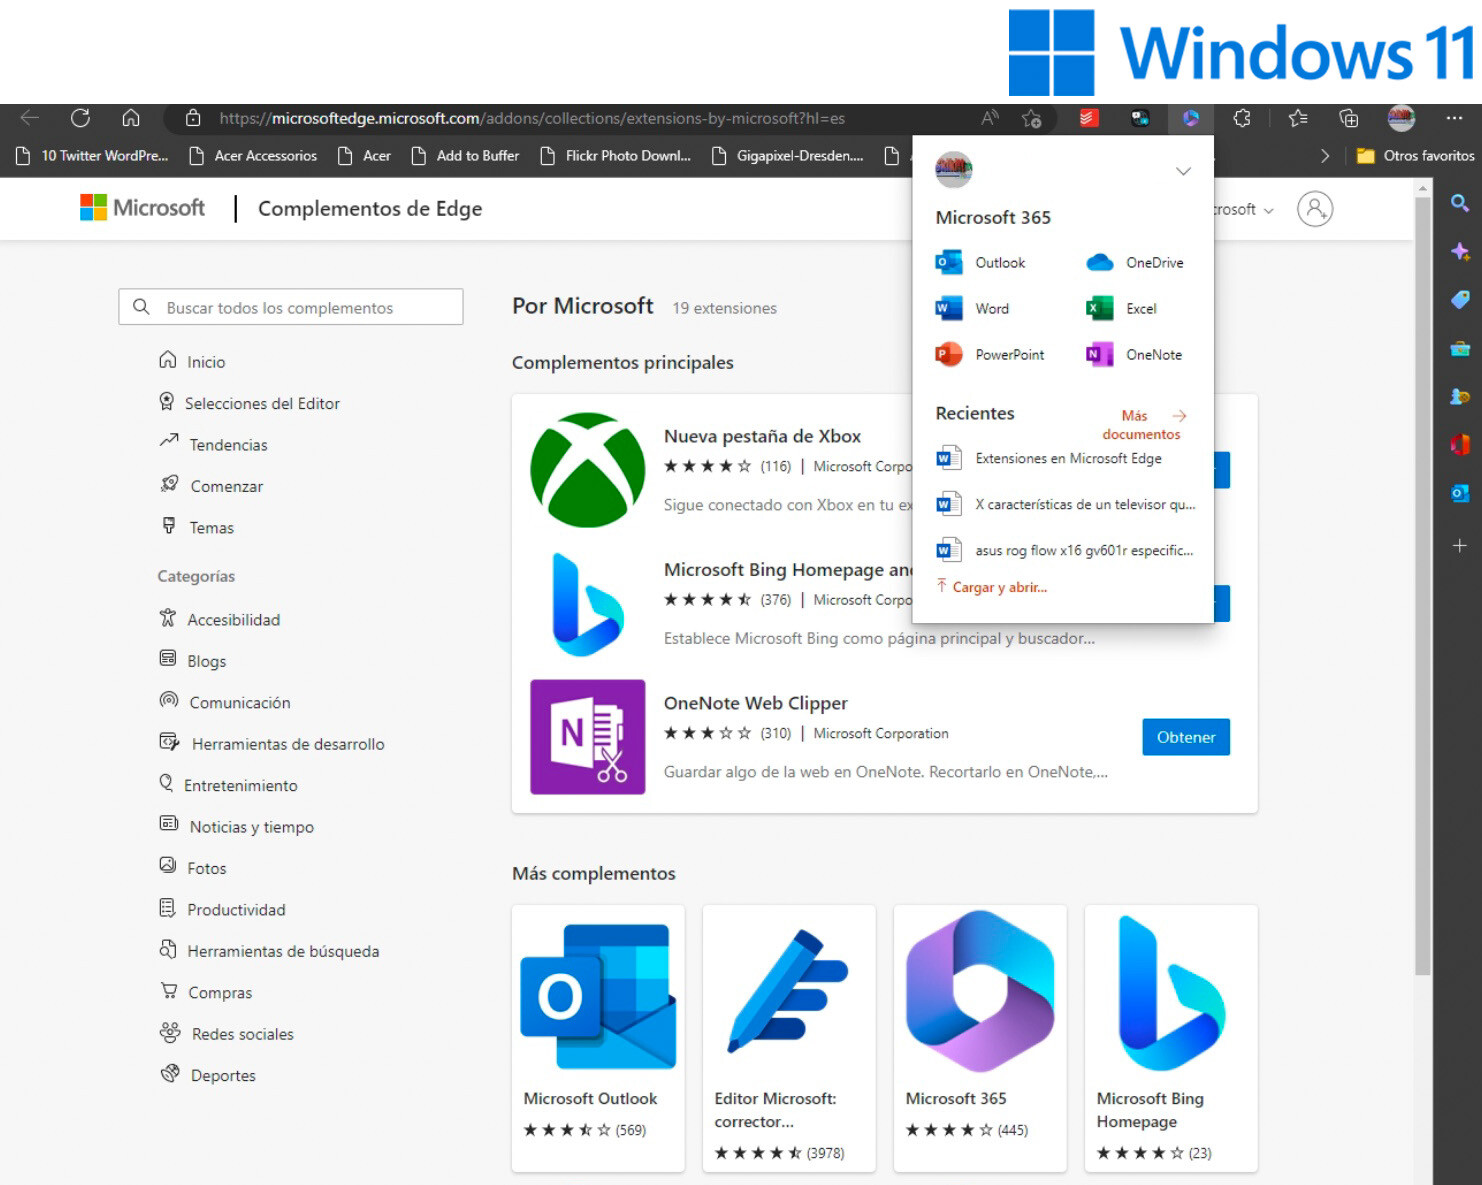Open the Temas section in the left menu

tap(210, 527)
